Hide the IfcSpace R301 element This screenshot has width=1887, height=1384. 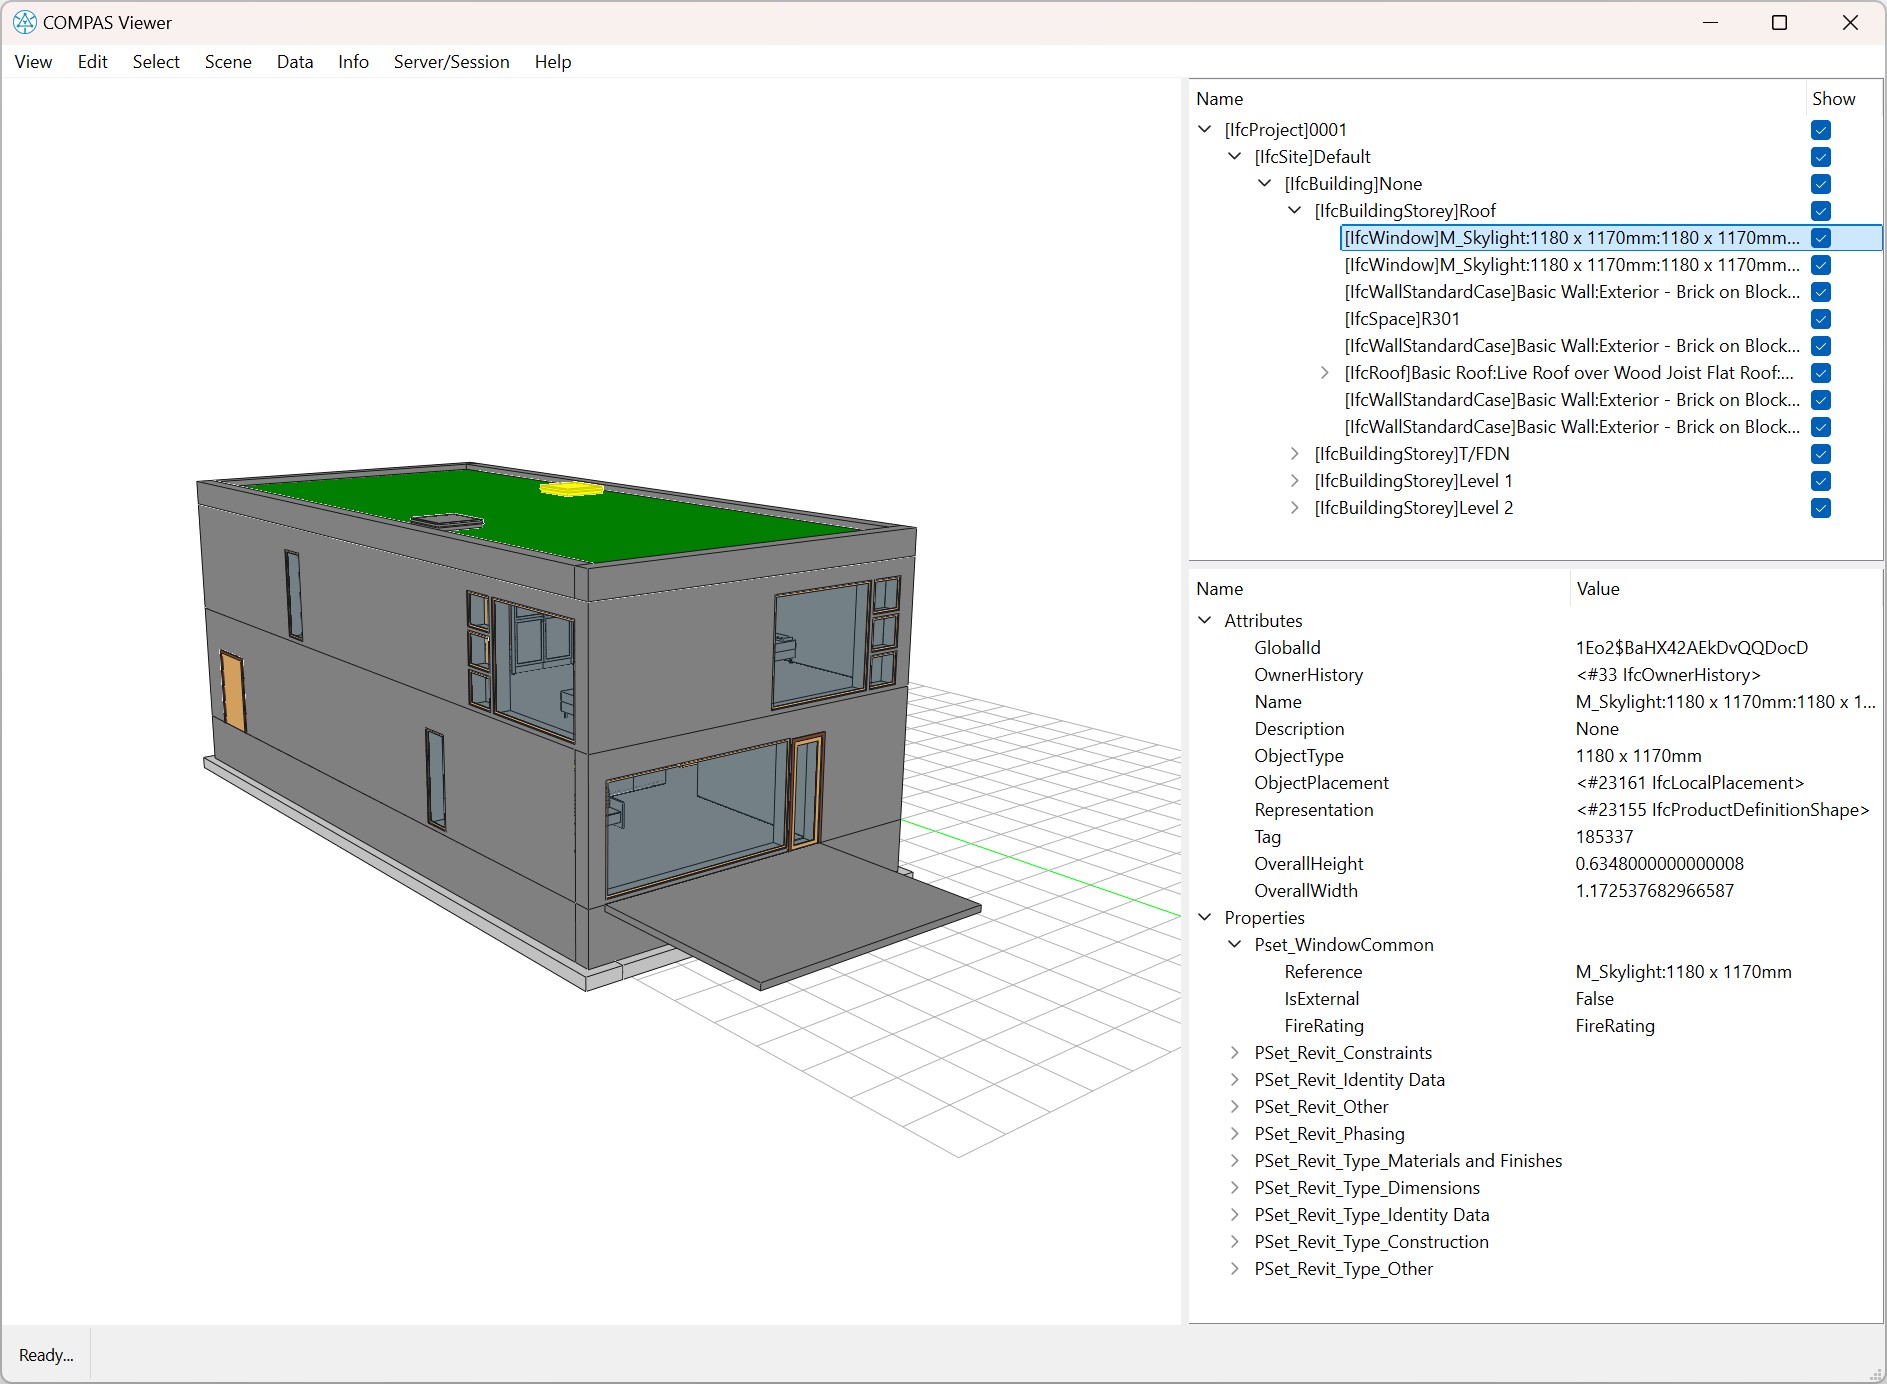coord(1820,319)
